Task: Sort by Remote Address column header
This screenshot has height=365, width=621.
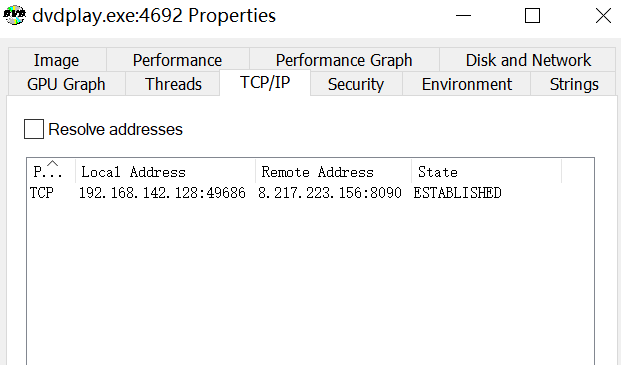Action: tap(333, 171)
